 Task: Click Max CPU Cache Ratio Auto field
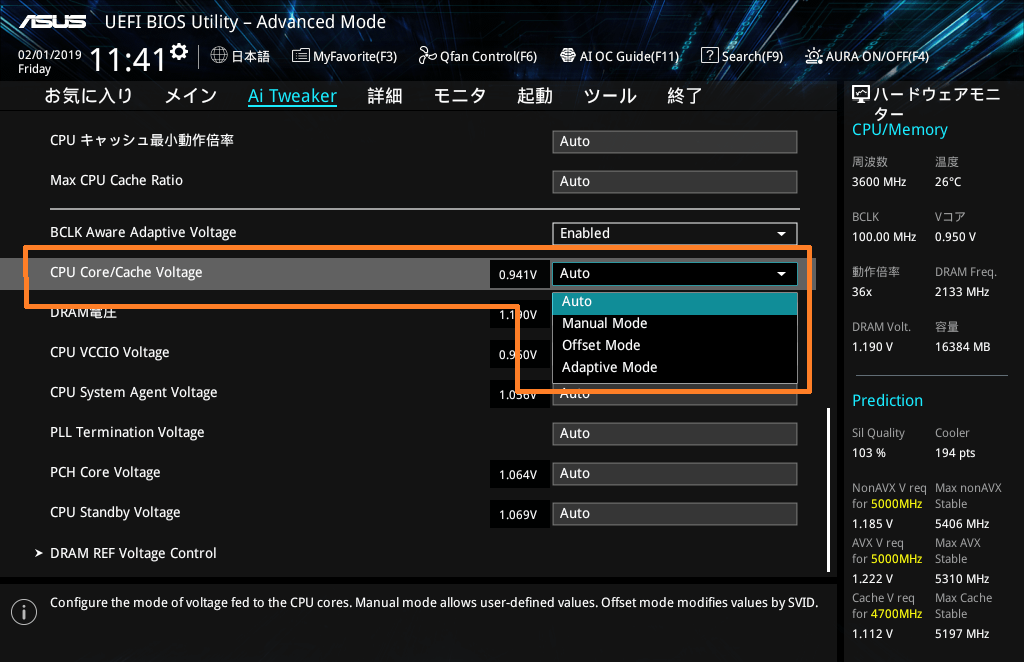click(x=675, y=181)
